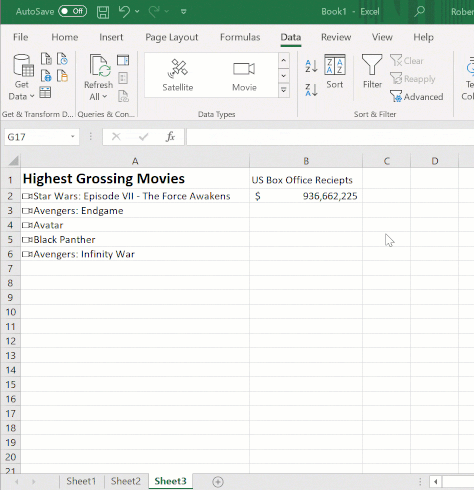Select the Black Panther cell
Viewport: 474px width, 490px height.
pyautogui.click(x=135, y=239)
